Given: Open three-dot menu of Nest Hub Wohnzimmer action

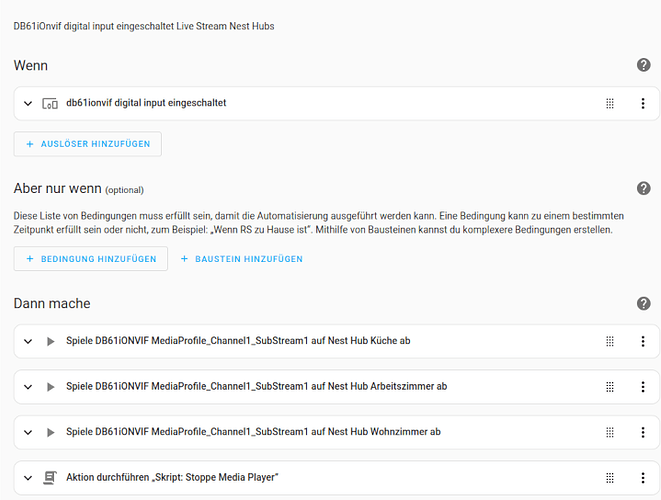Looking at the screenshot, I should pyautogui.click(x=643, y=432).
